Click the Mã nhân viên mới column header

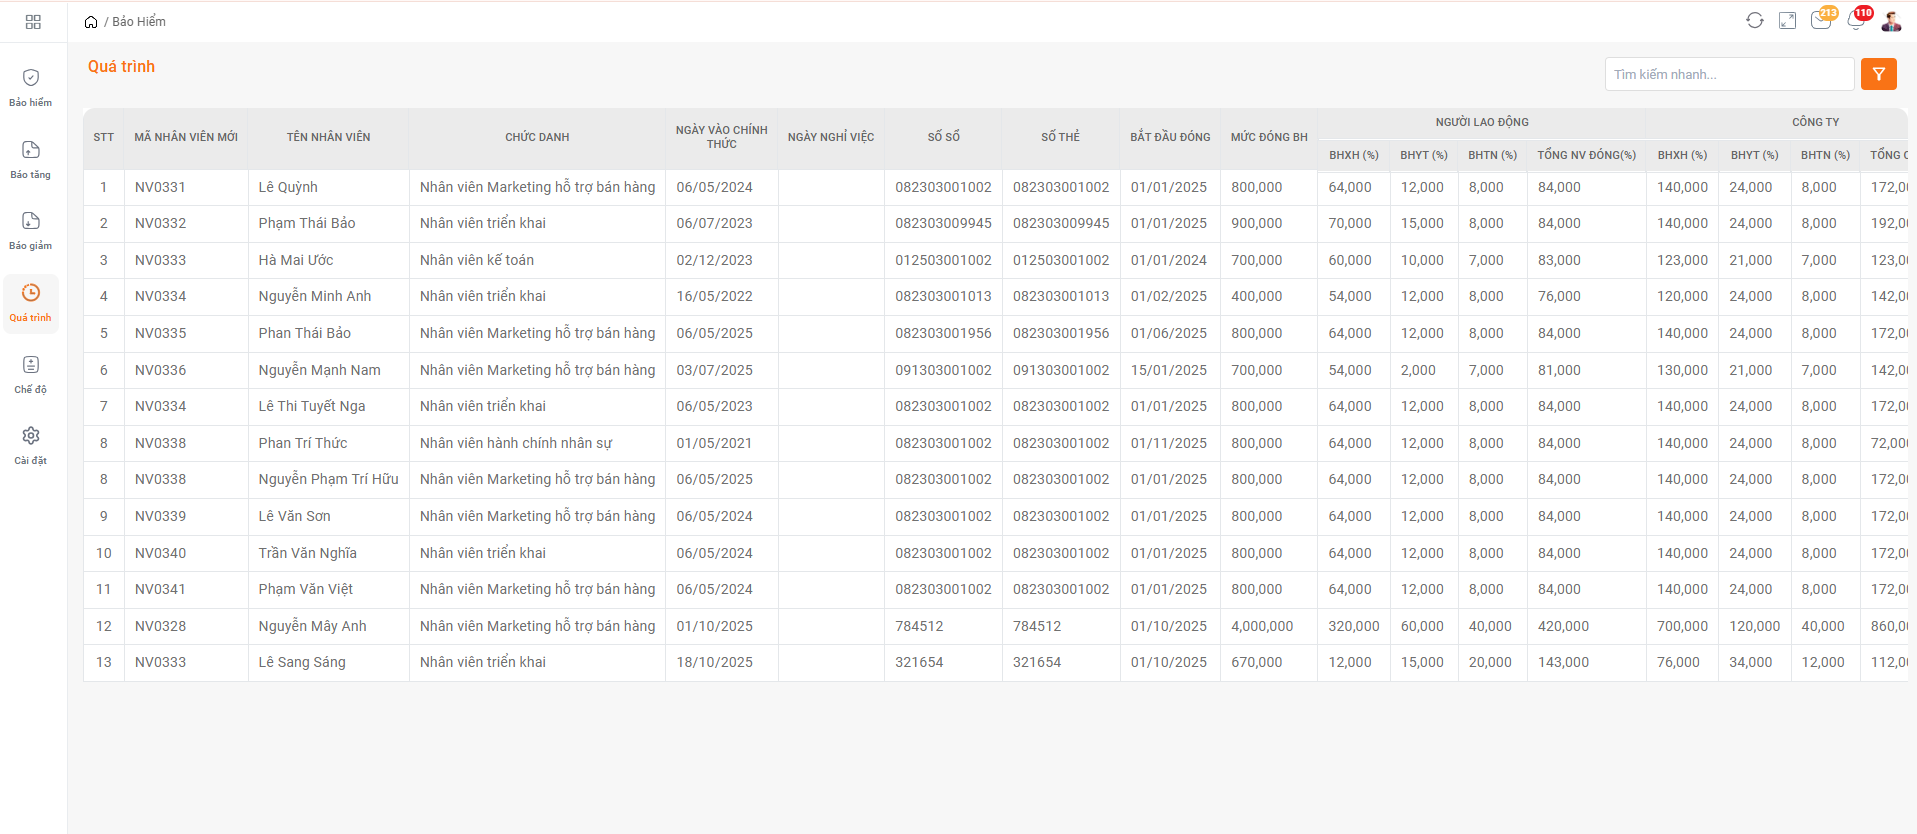point(186,137)
